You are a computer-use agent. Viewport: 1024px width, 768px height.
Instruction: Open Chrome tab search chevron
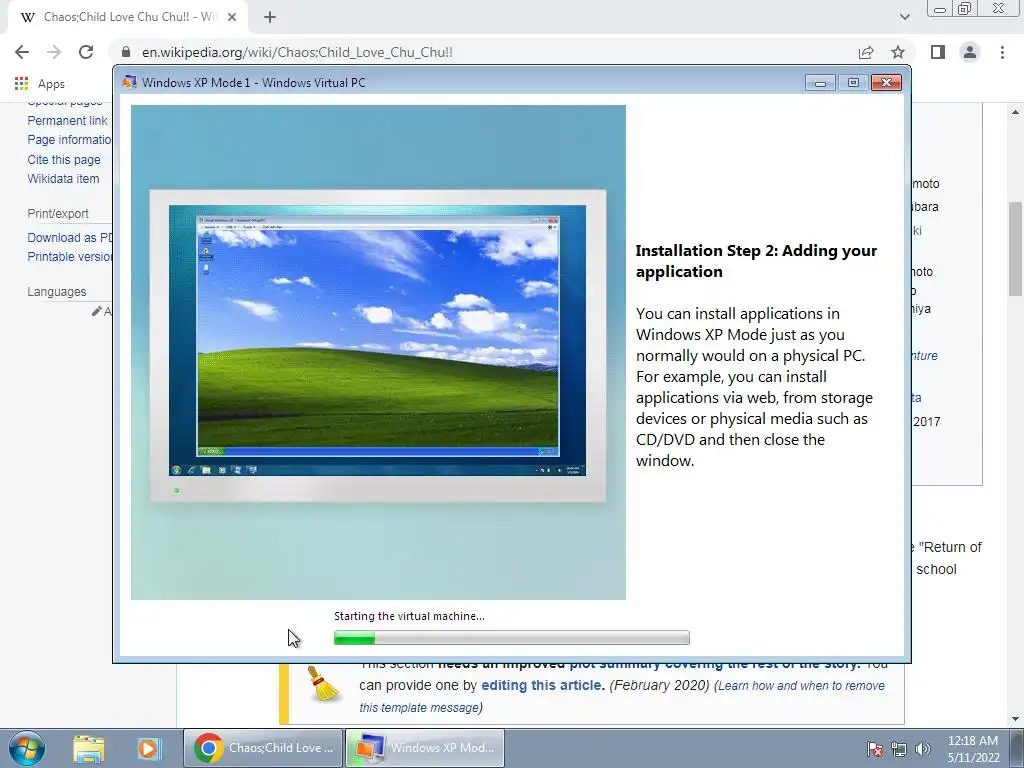(x=904, y=17)
